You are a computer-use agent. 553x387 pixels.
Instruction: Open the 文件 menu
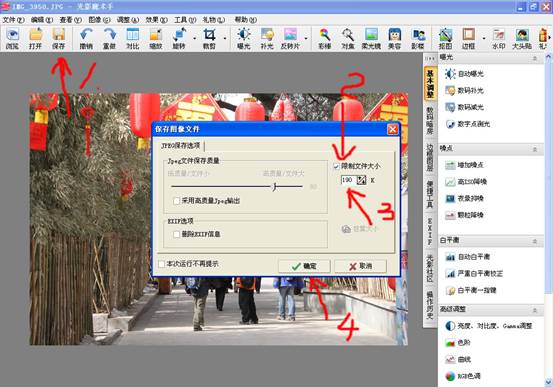pos(13,20)
